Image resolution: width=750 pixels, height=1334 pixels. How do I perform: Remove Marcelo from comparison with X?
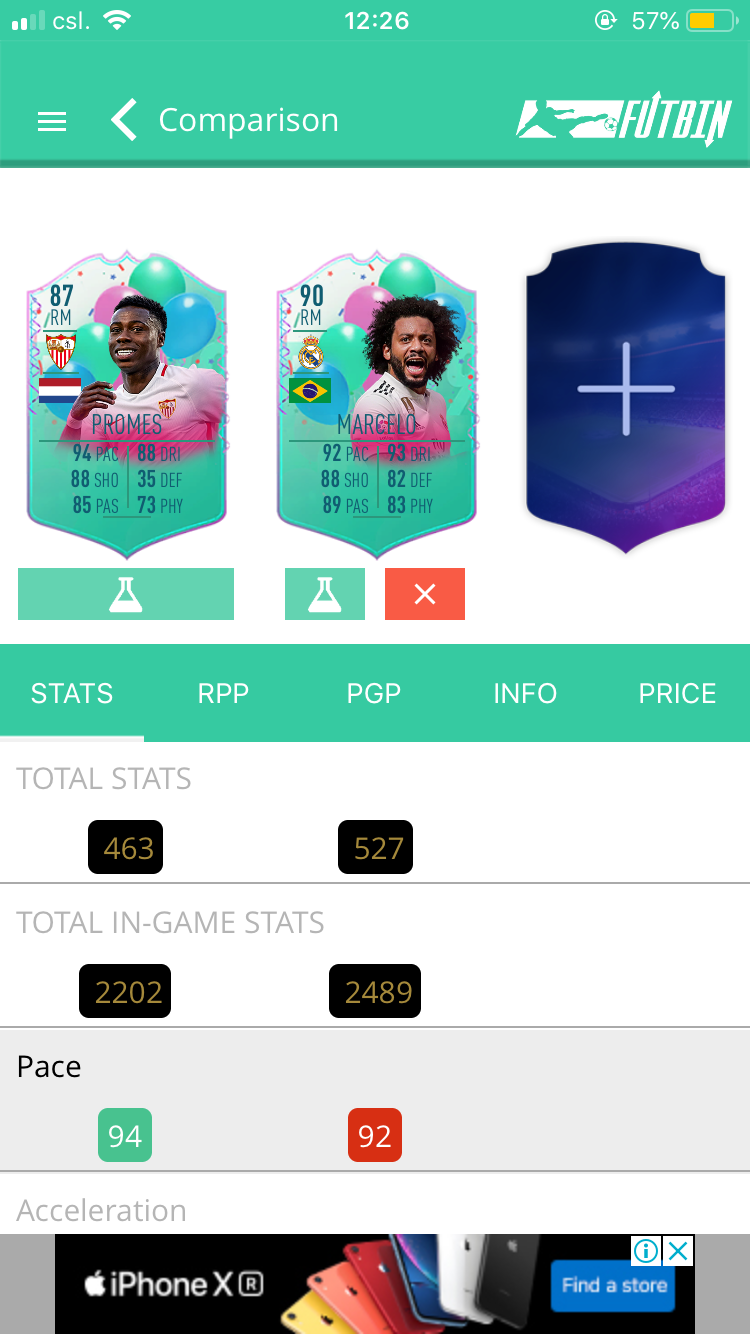(x=425, y=594)
